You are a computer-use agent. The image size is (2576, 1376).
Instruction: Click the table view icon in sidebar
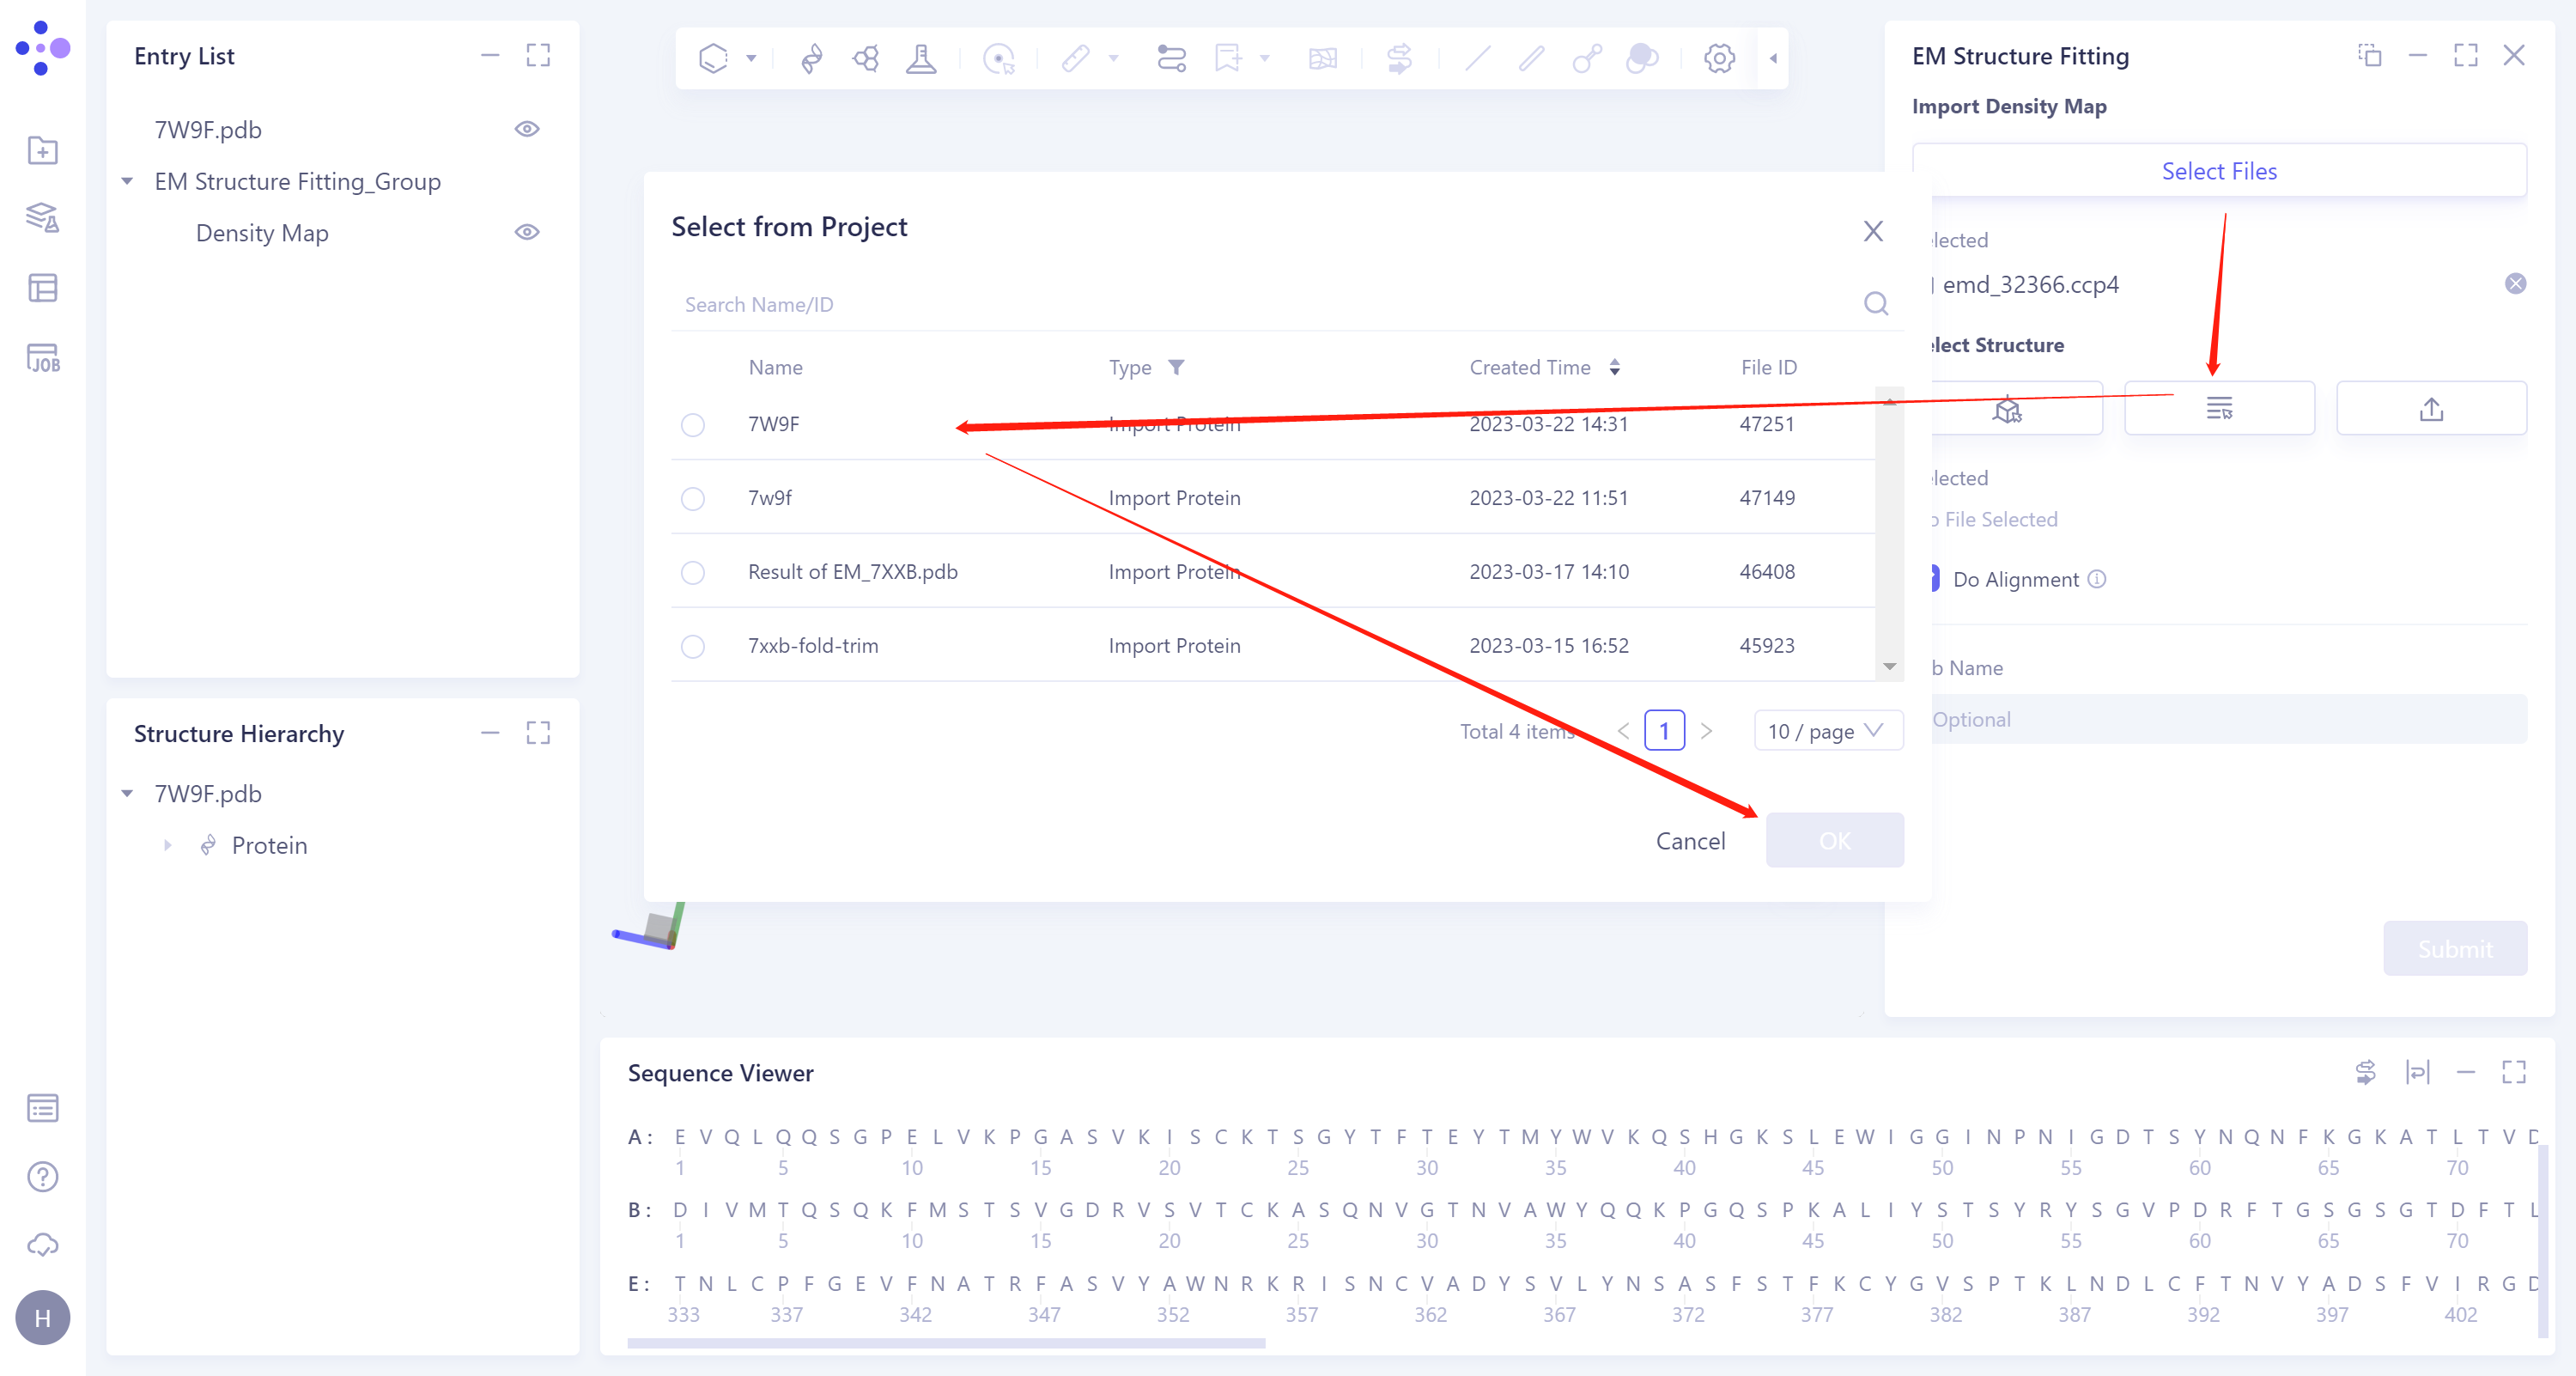pos(43,288)
